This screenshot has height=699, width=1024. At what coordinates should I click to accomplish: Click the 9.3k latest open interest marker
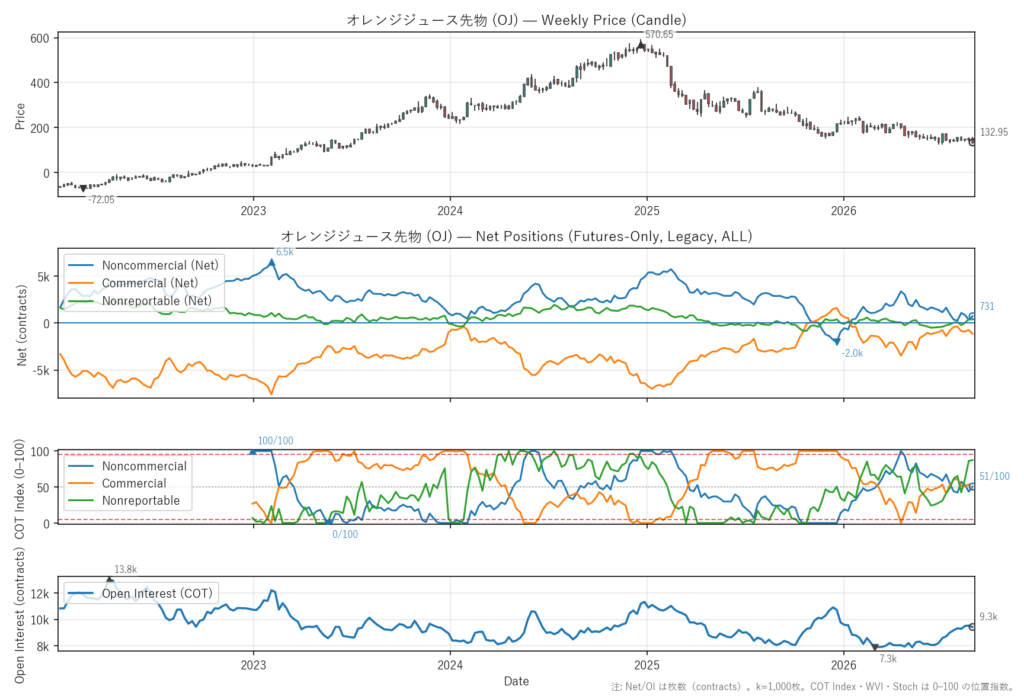pos(972,626)
